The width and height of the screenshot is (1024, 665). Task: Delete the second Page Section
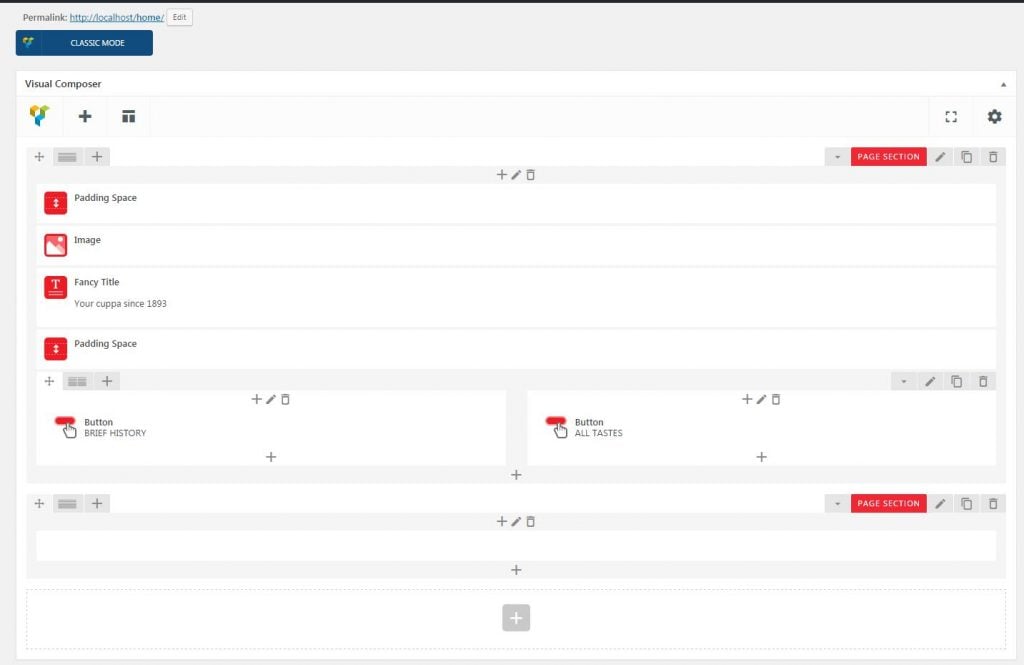993,504
